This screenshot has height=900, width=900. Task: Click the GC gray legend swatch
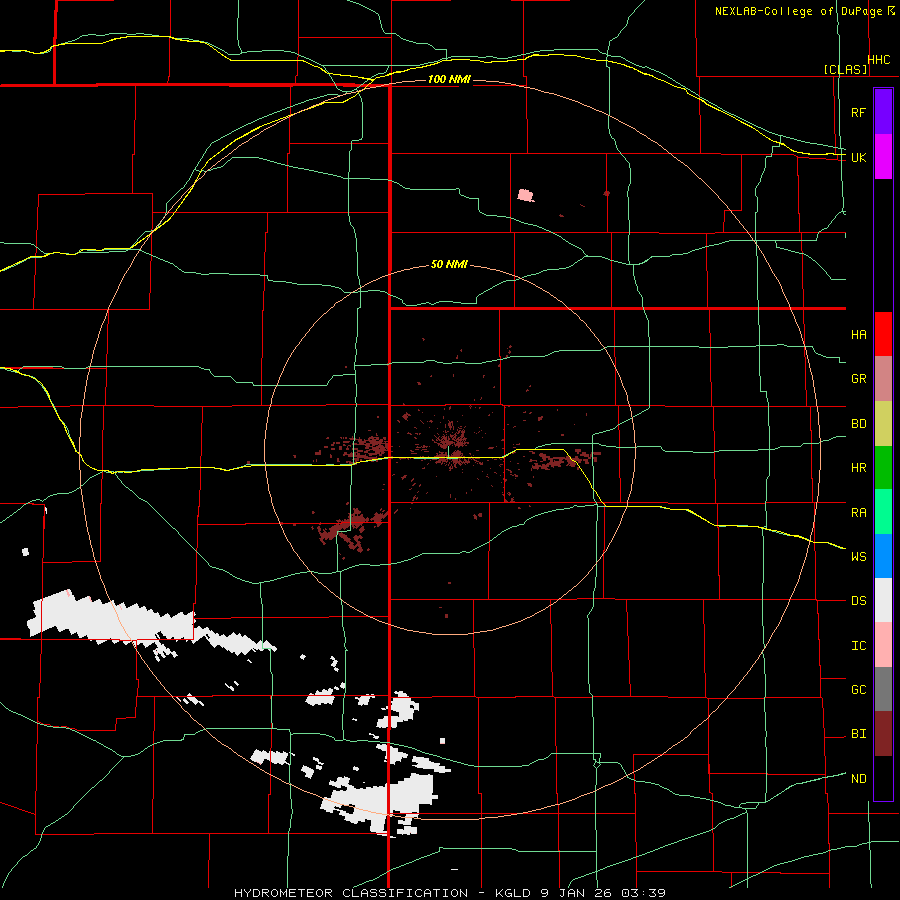pyautogui.click(x=883, y=689)
